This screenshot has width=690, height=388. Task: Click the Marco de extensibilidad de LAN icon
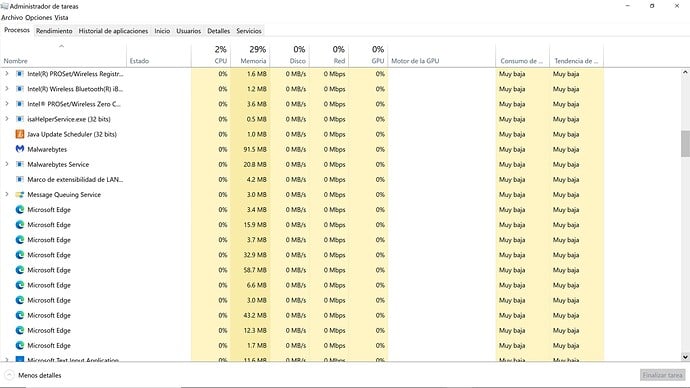coord(20,179)
